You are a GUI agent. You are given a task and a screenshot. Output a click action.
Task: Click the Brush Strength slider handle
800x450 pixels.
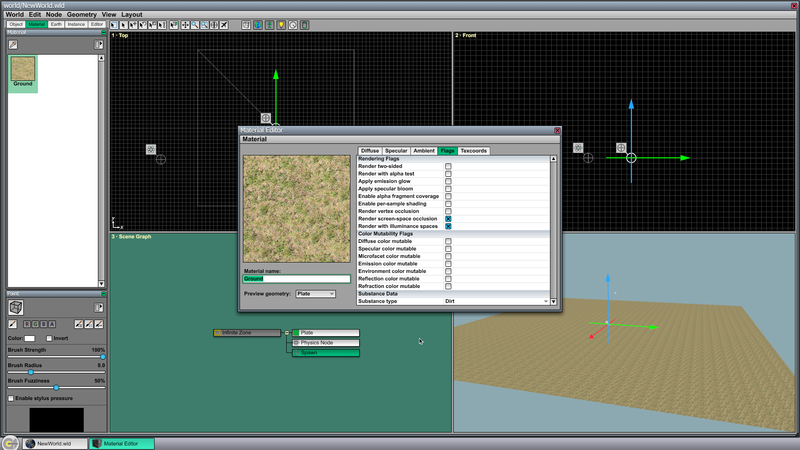(x=103, y=357)
